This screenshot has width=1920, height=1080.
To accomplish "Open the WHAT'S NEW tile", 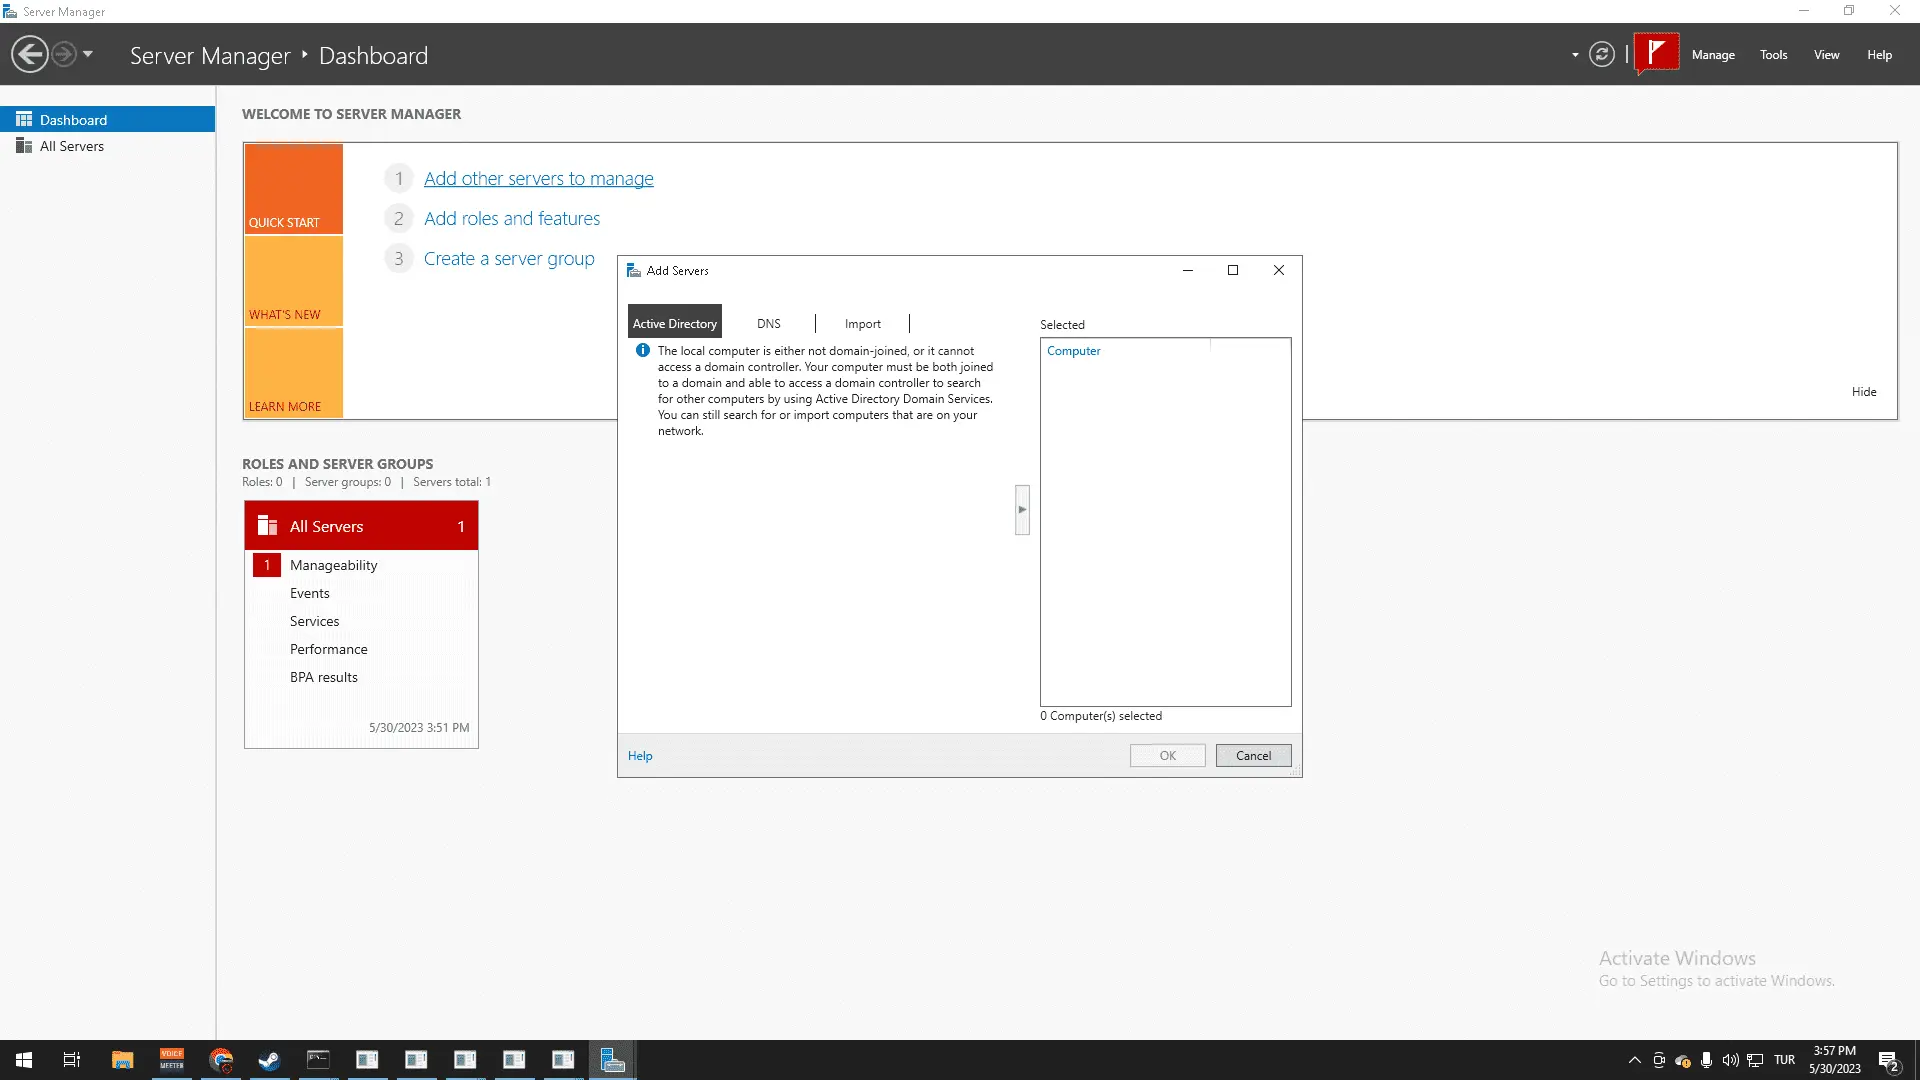I will tap(294, 282).
